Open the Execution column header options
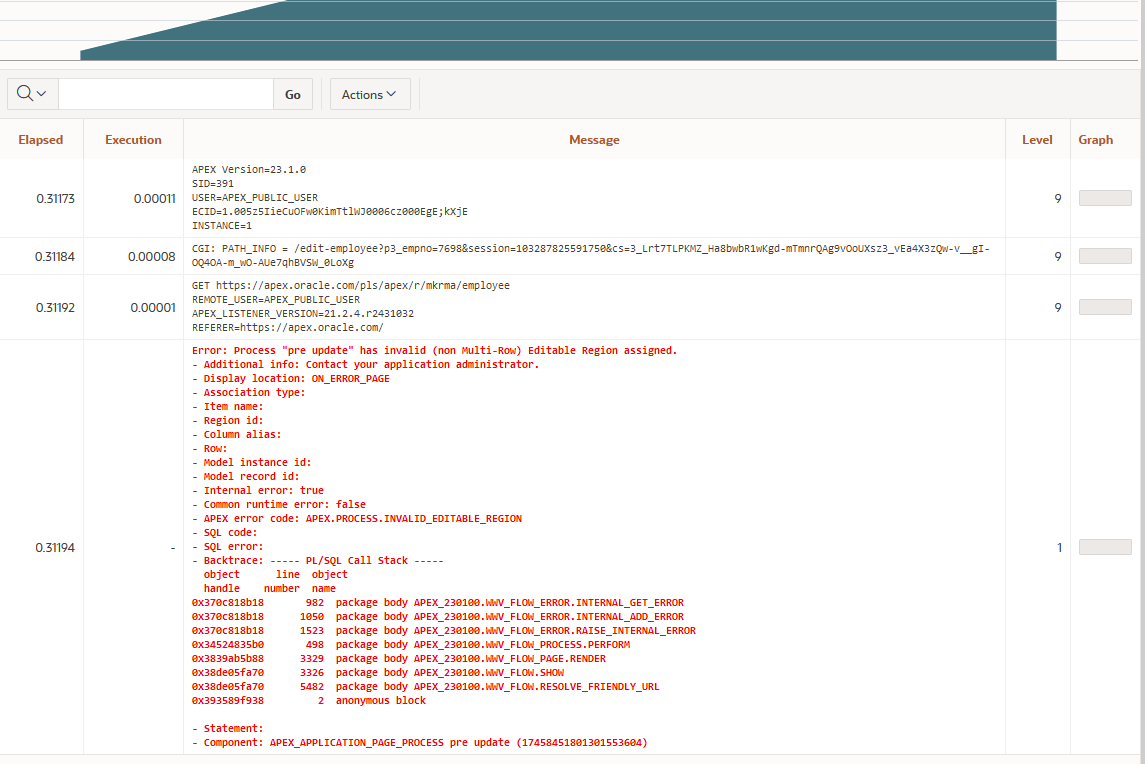Viewport: 1145px width, 764px height. click(x=133, y=140)
